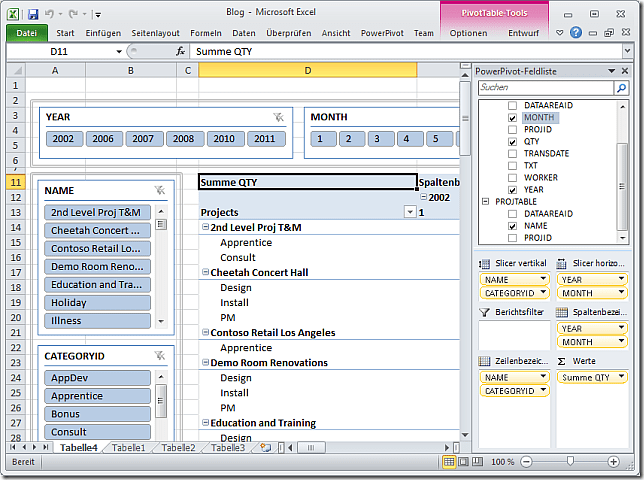Open the Formeln ribbon tab

[x=206, y=33]
